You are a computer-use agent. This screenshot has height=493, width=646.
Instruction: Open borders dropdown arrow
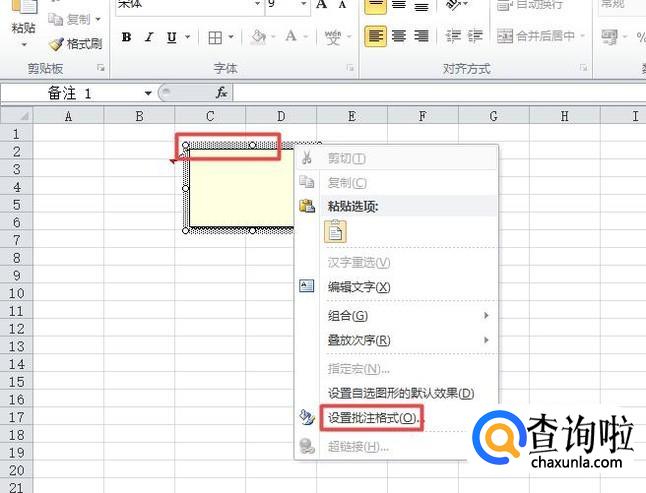231,37
